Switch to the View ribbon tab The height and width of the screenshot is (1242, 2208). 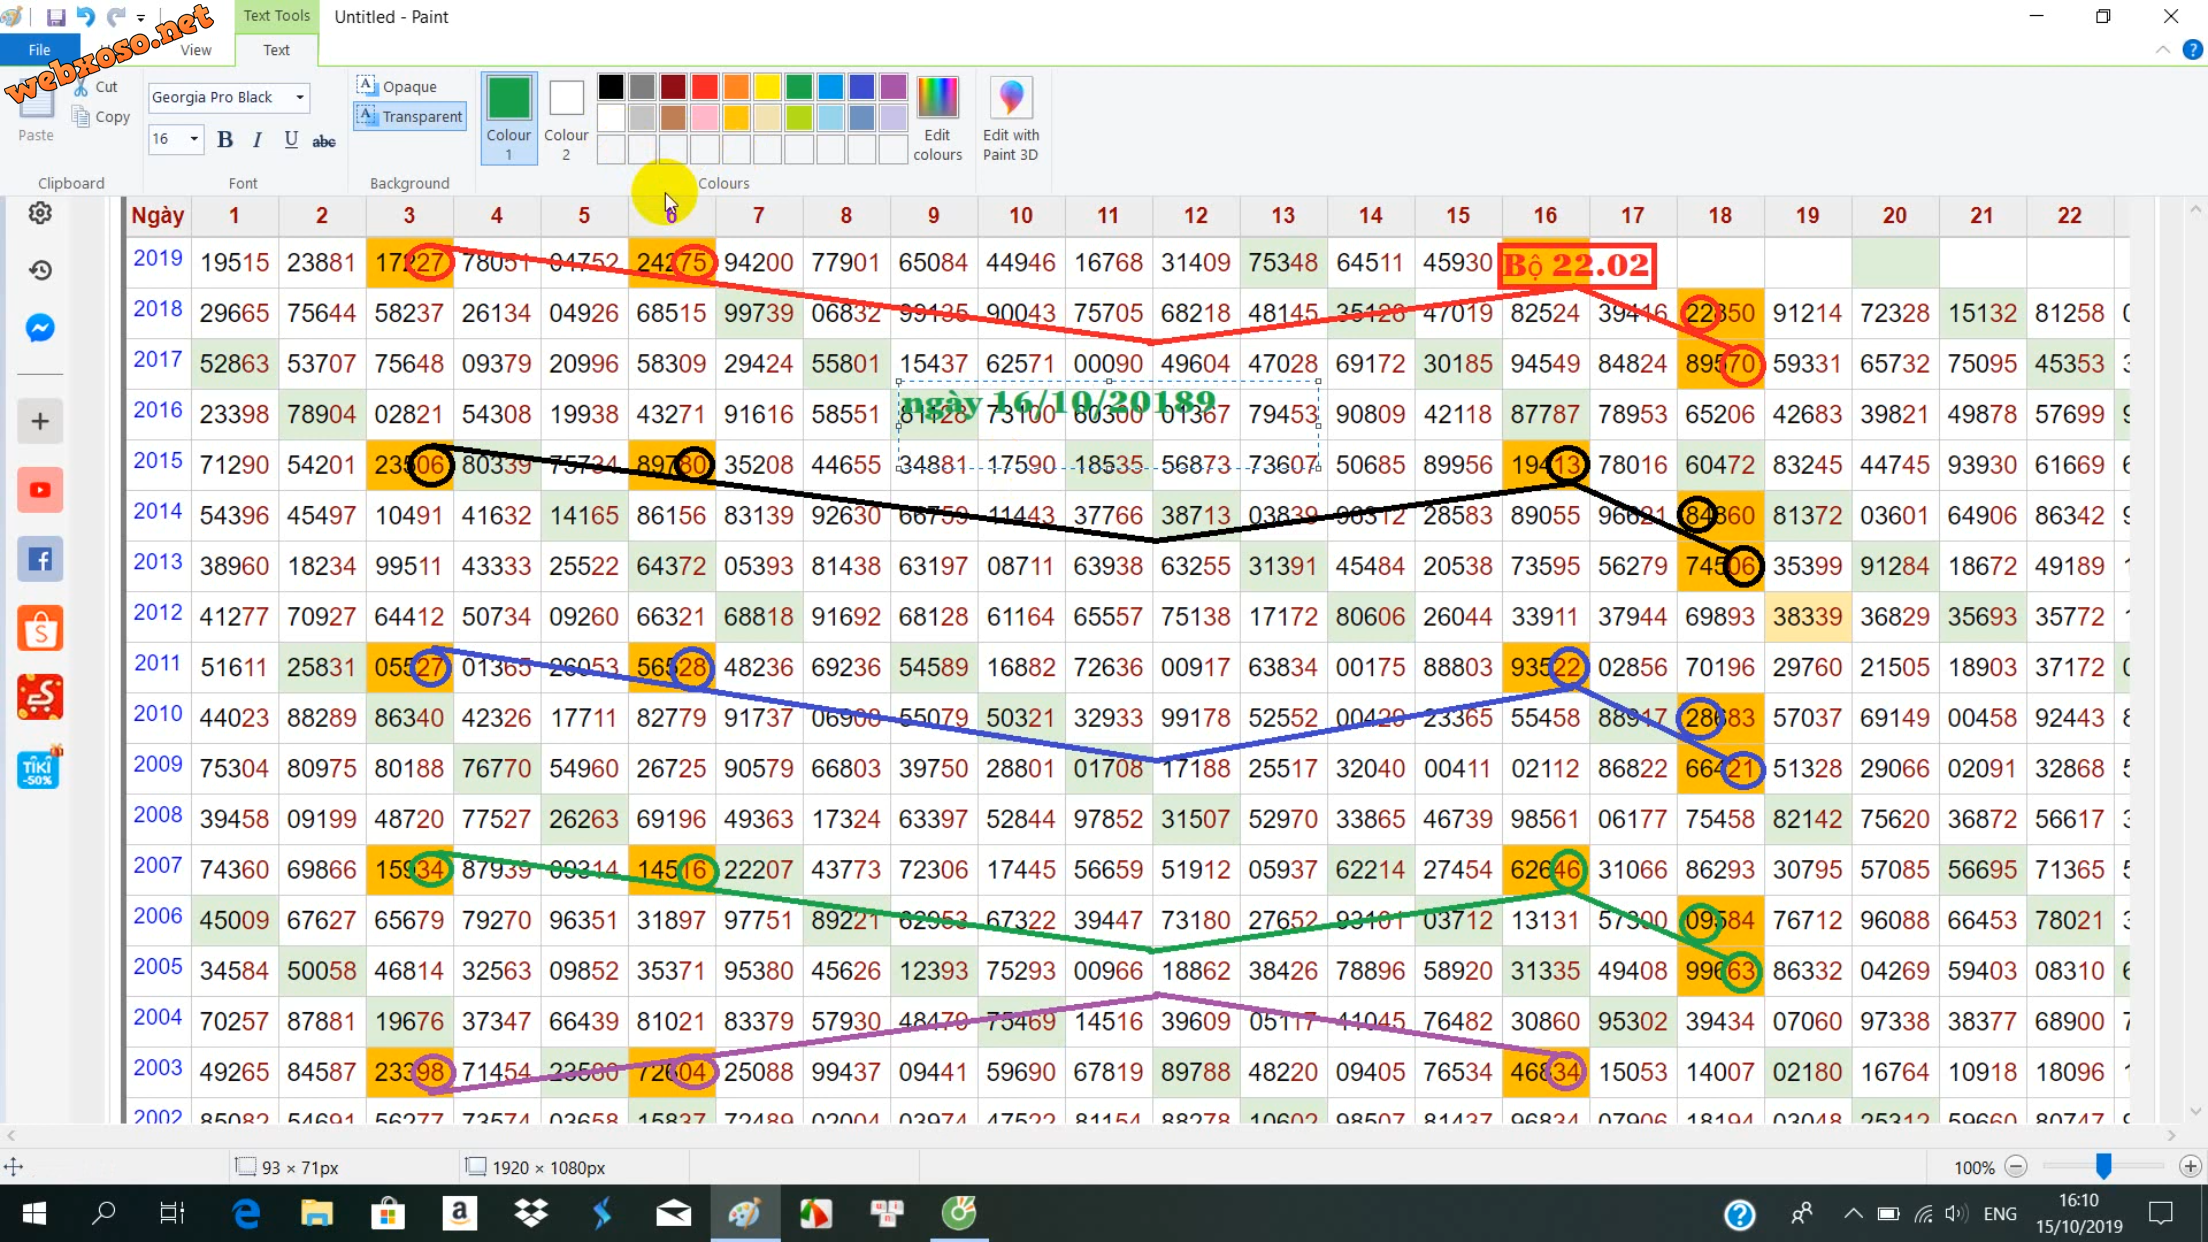196,50
